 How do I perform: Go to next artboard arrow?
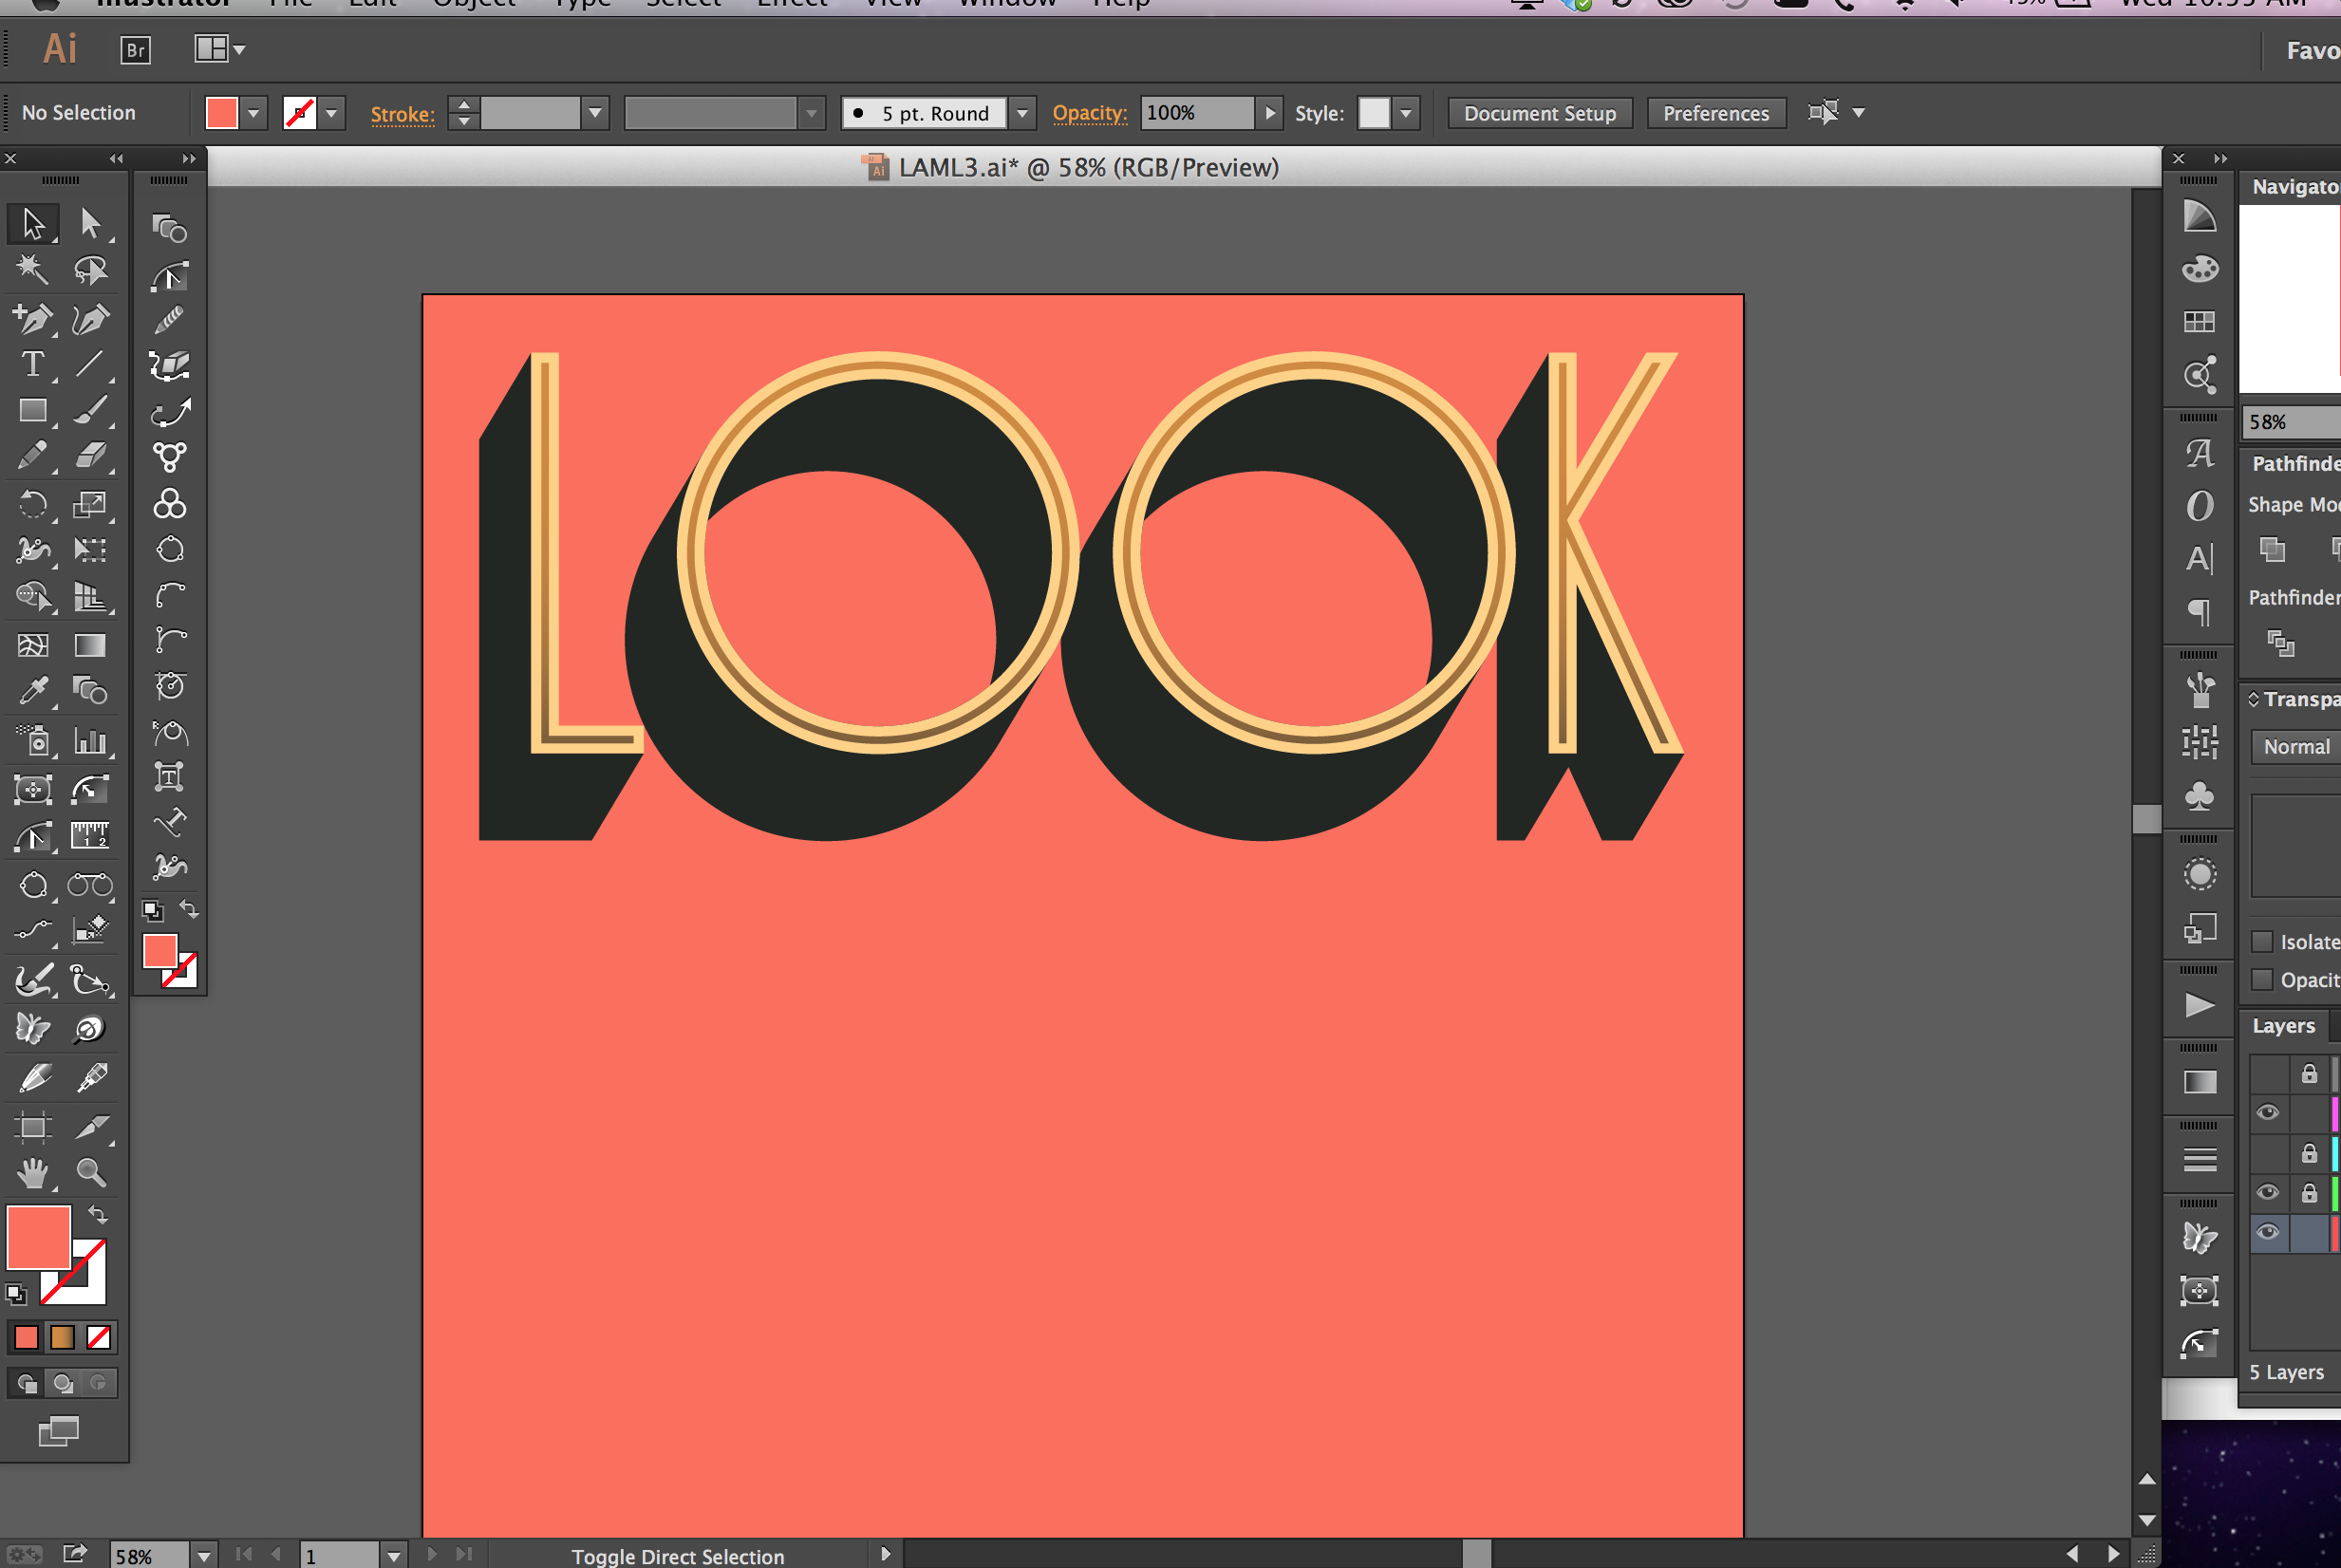point(432,1555)
